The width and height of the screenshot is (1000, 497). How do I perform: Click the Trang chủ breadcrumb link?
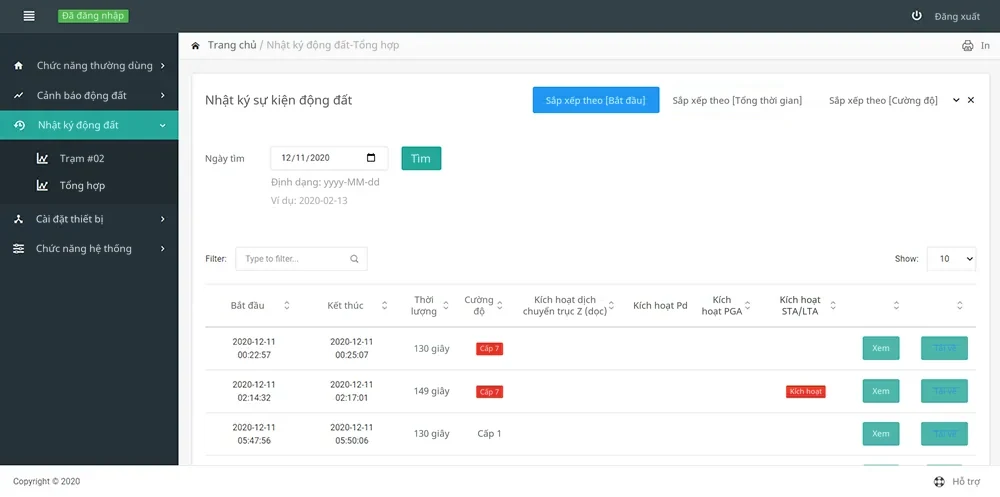tap(232, 45)
